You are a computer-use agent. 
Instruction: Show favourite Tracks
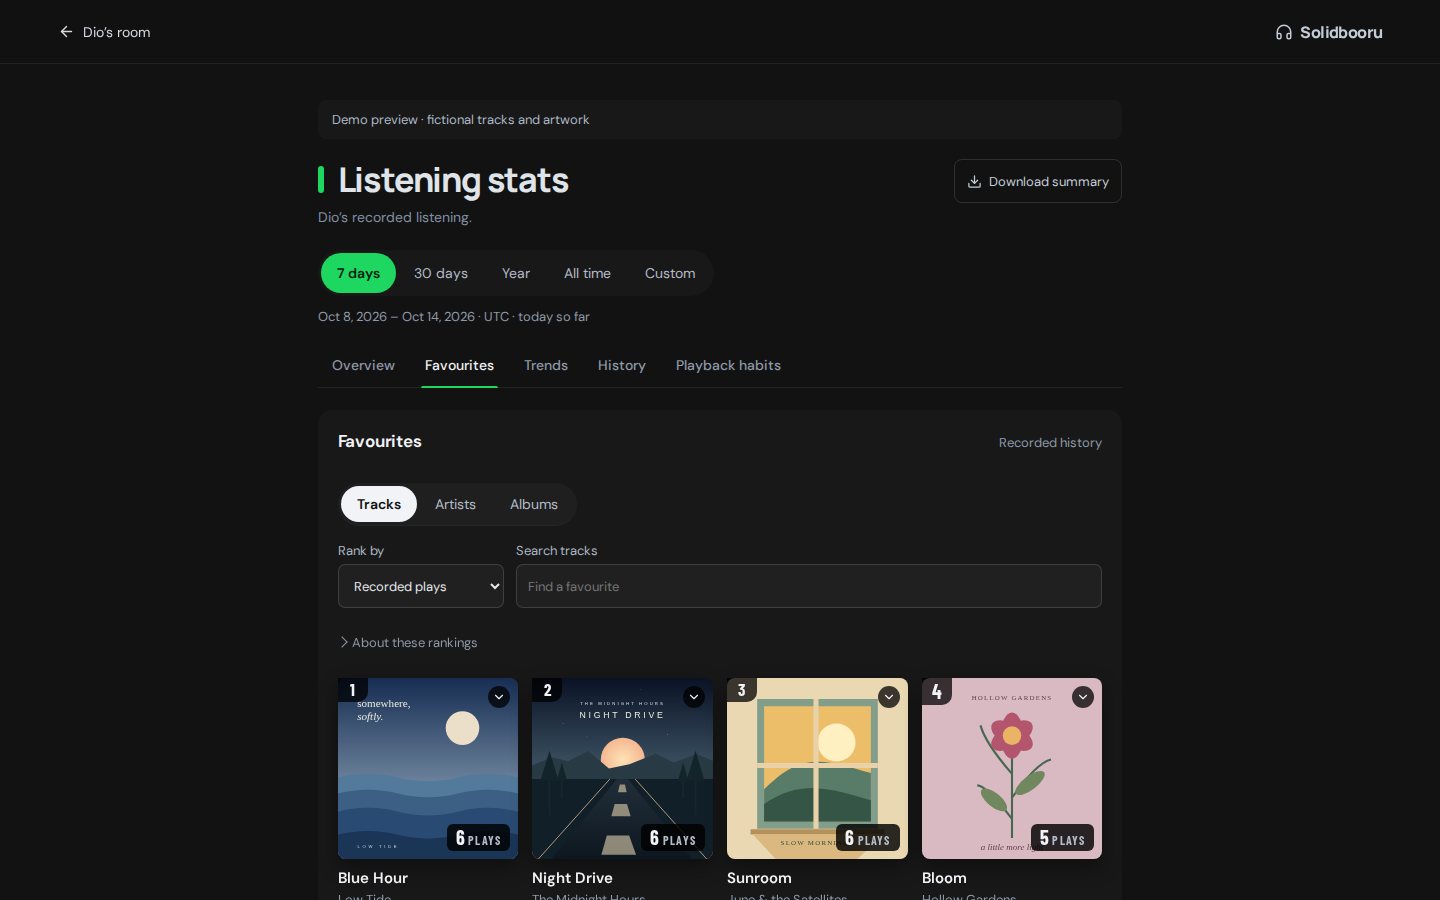click(x=379, y=504)
